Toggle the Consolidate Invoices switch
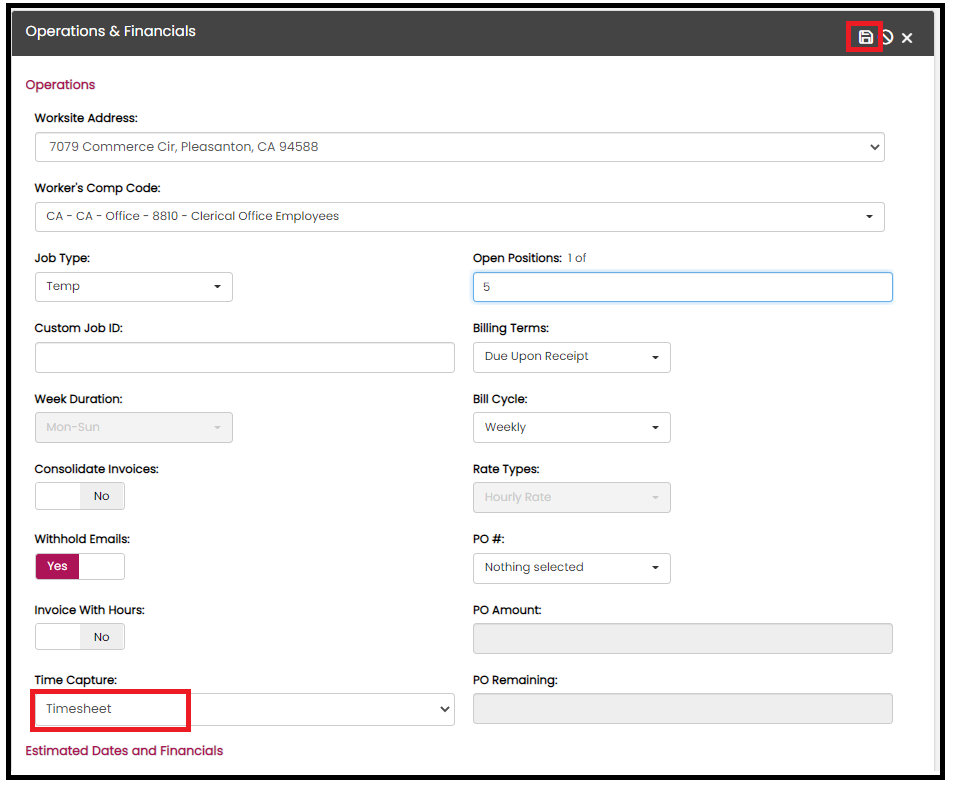This screenshot has width=953, height=787. coord(80,496)
